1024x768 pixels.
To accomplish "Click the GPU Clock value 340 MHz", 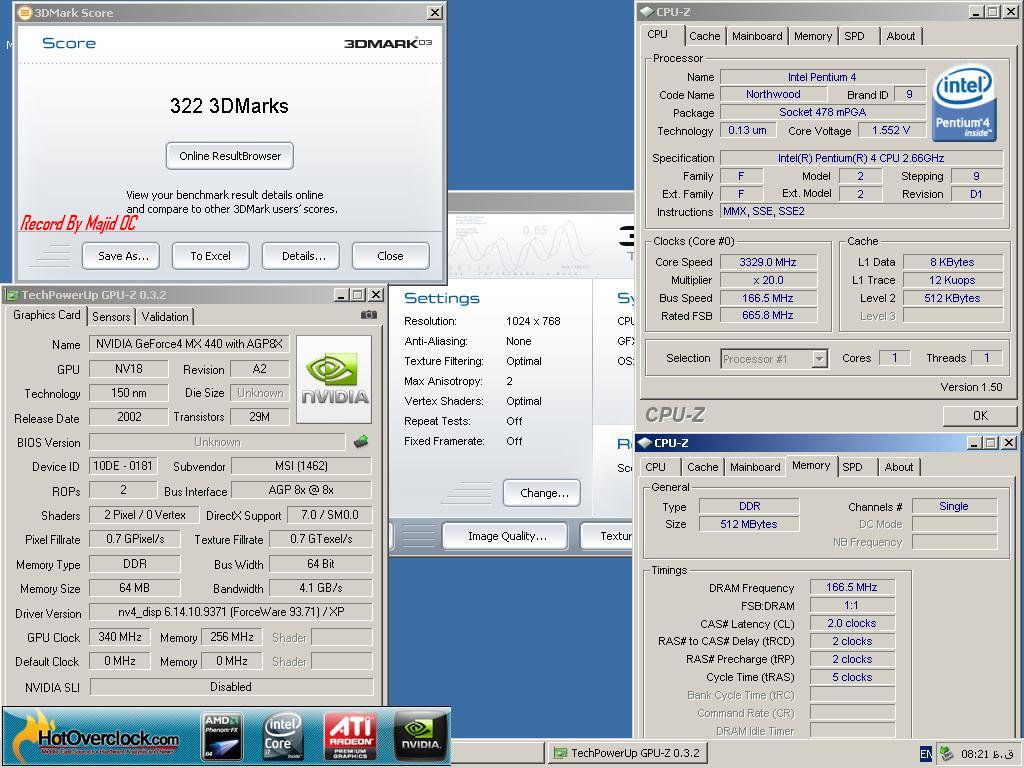I will pos(120,637).
